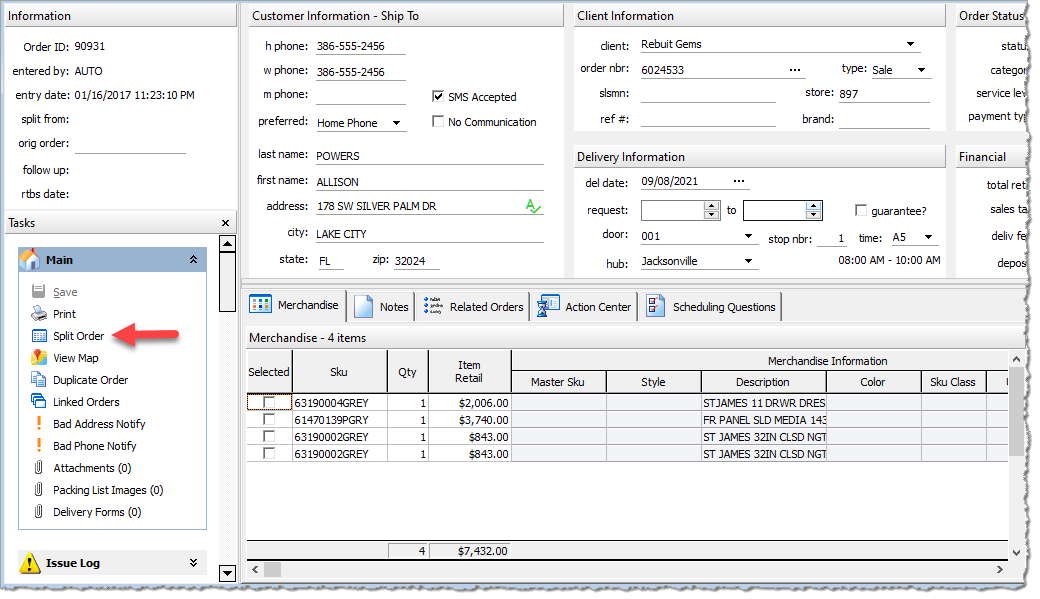Open the preferred phone dropdown

397,123
